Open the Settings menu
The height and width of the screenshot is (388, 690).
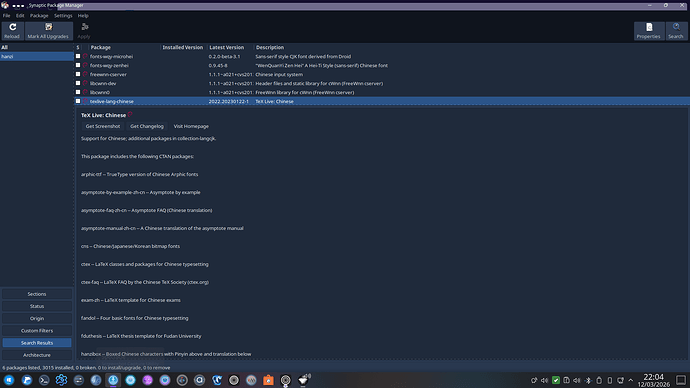[63, 16]
